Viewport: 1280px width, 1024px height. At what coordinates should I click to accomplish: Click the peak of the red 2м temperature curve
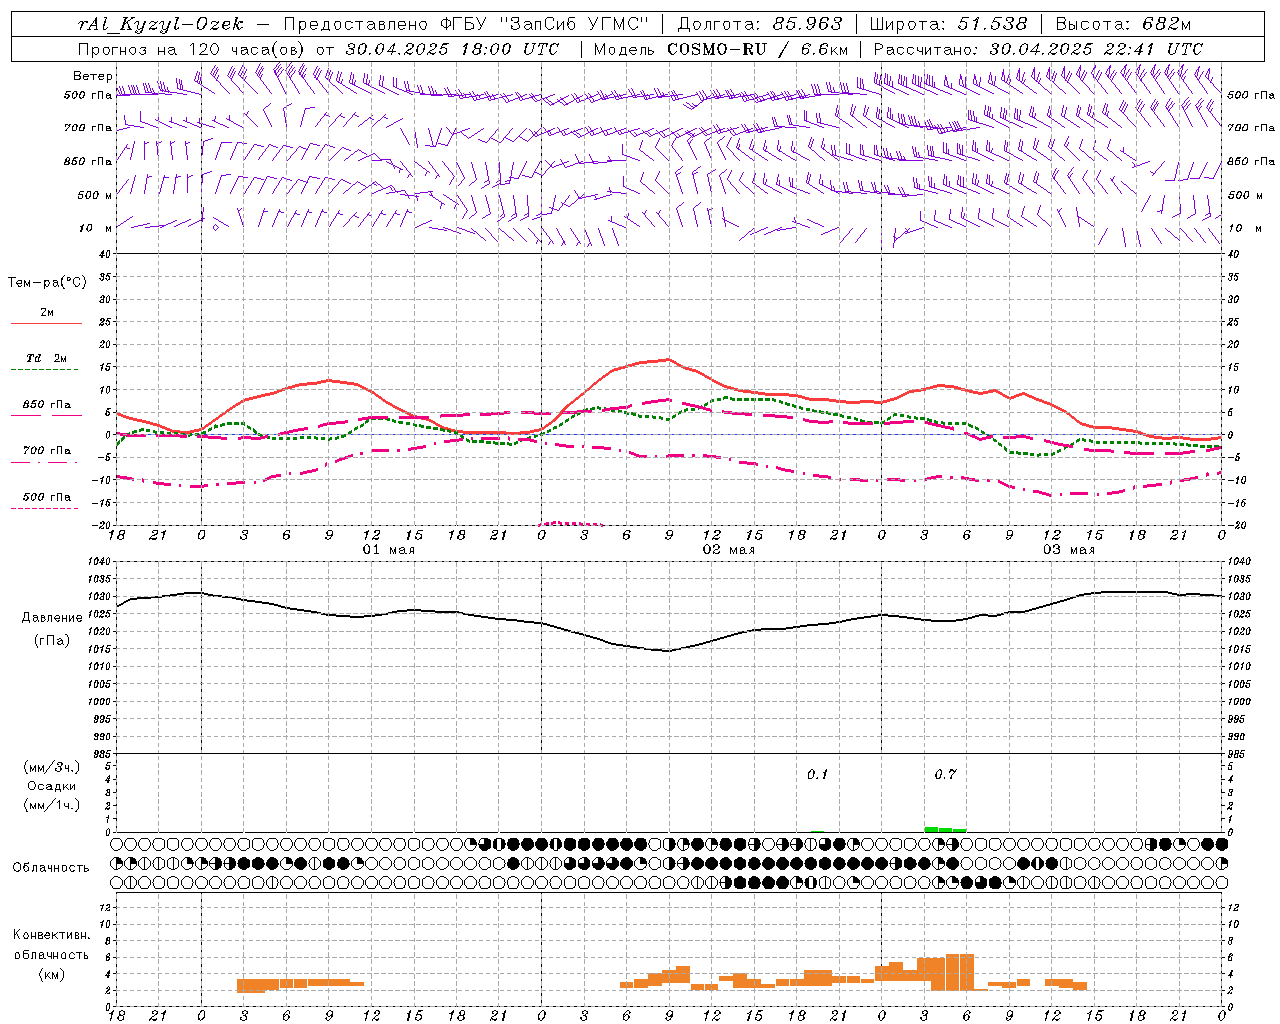coord(668,359)
